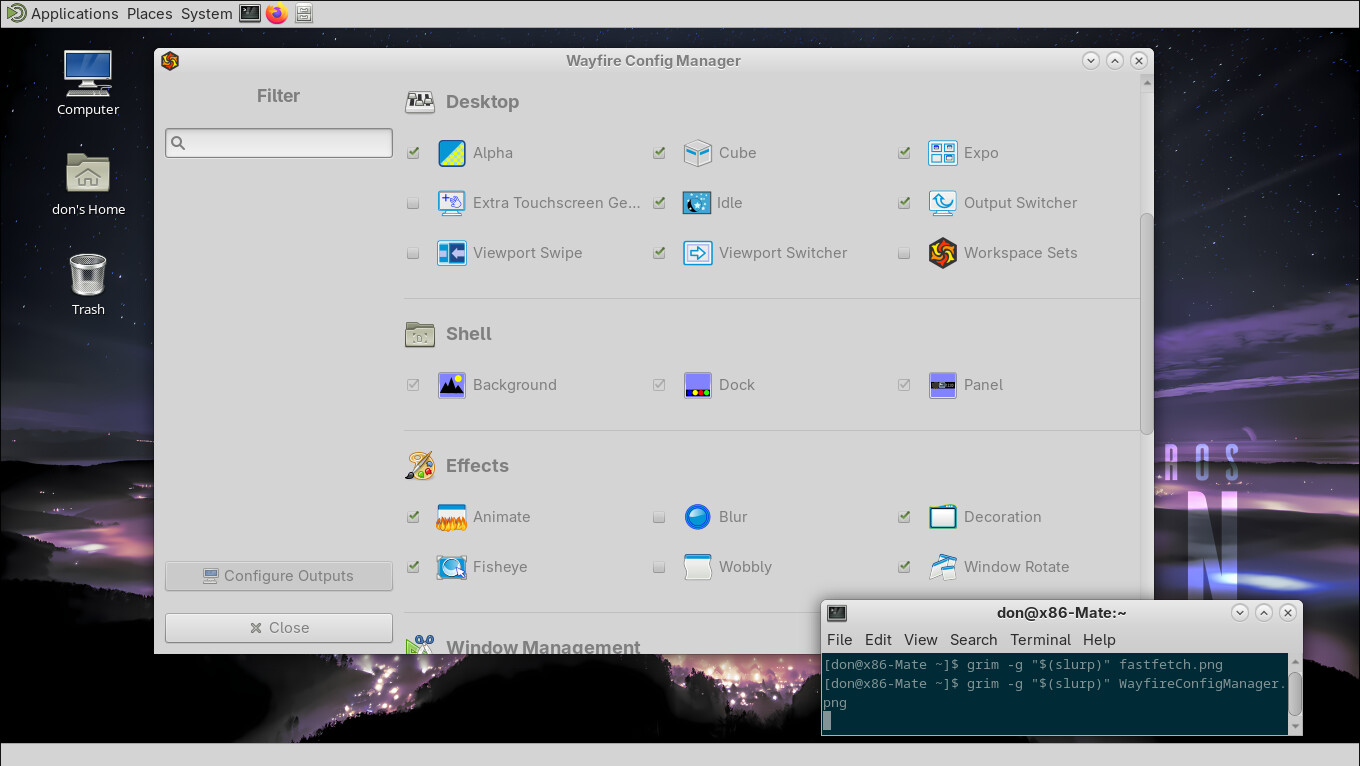Image resolution: width=1360 pixels, height=766 pixels.
Task: Enable Extra Touchscreen Gestures checkbox
Action: click(413, 203)
